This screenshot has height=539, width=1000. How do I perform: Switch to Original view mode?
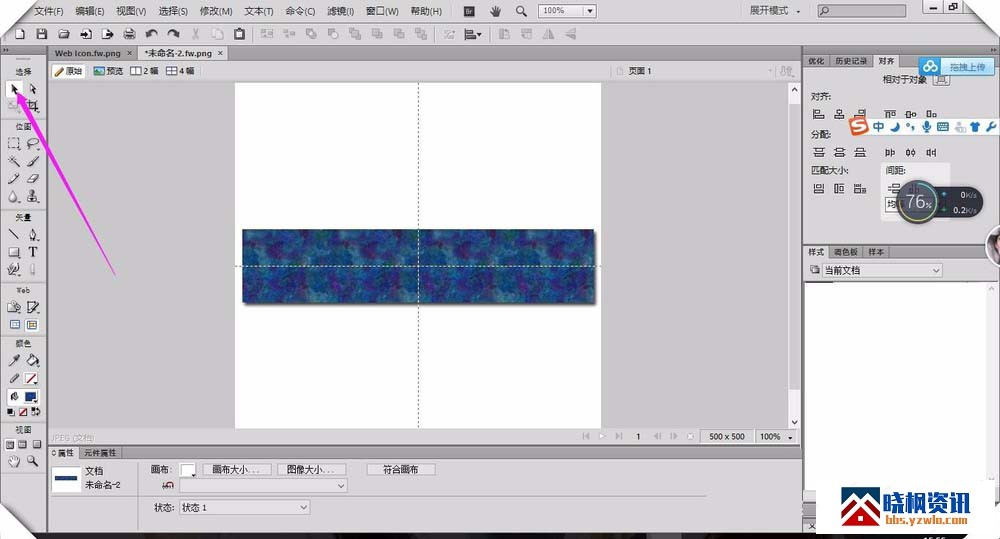(68, 71)
